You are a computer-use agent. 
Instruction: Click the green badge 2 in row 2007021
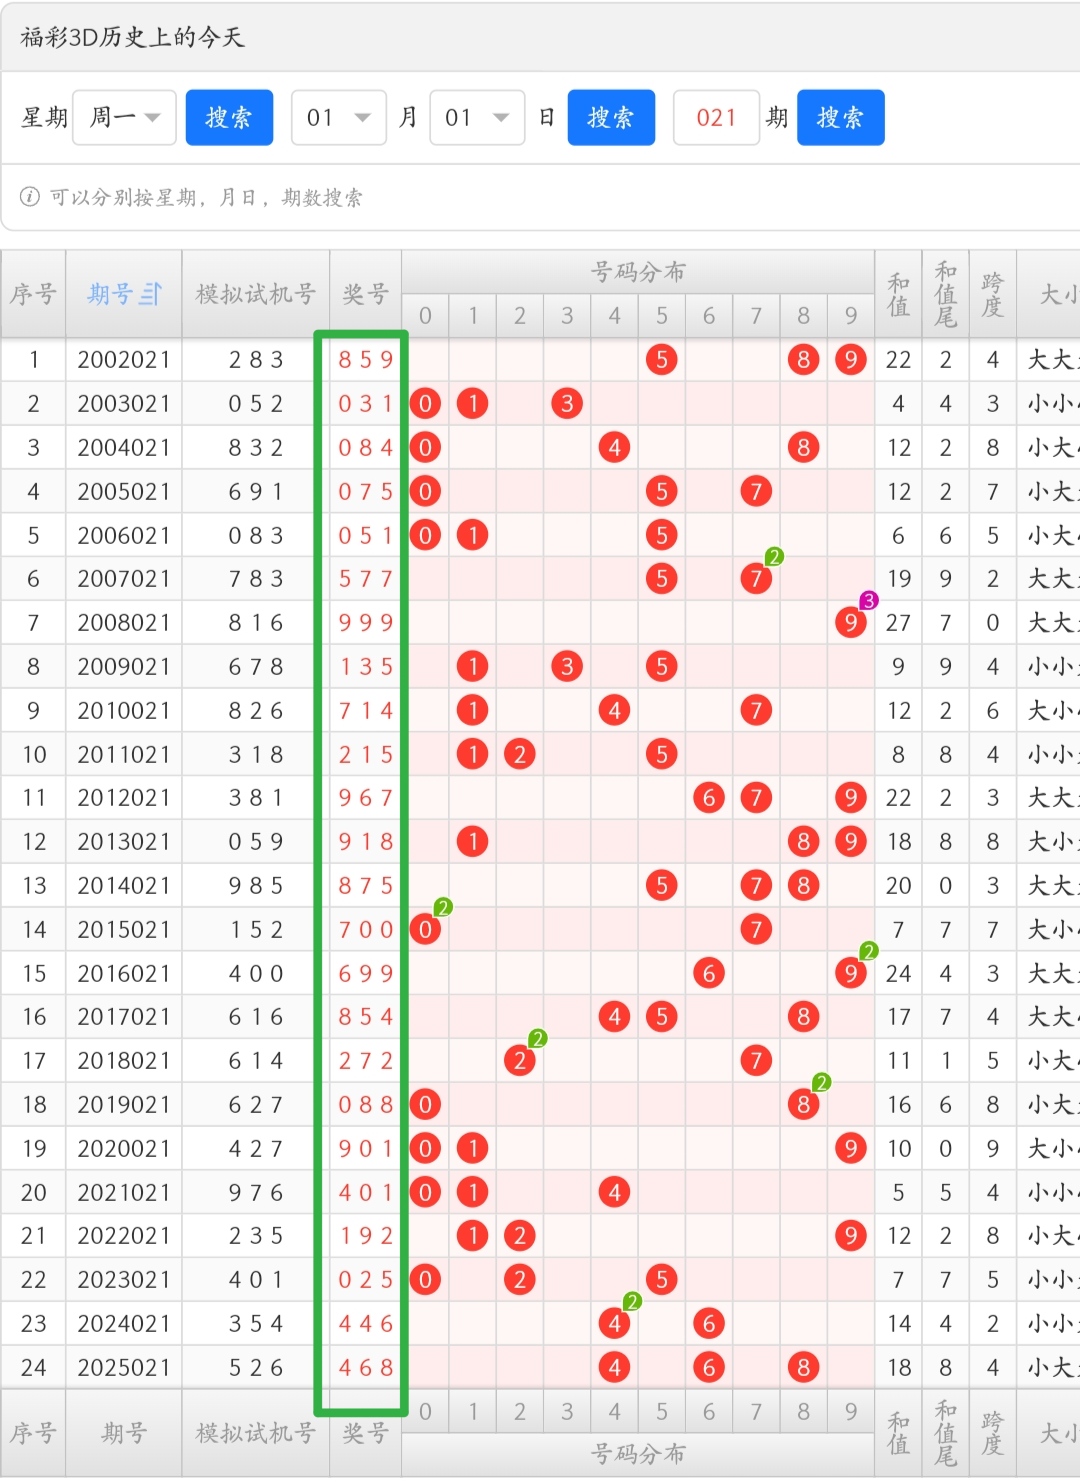(x=773, y=557)
